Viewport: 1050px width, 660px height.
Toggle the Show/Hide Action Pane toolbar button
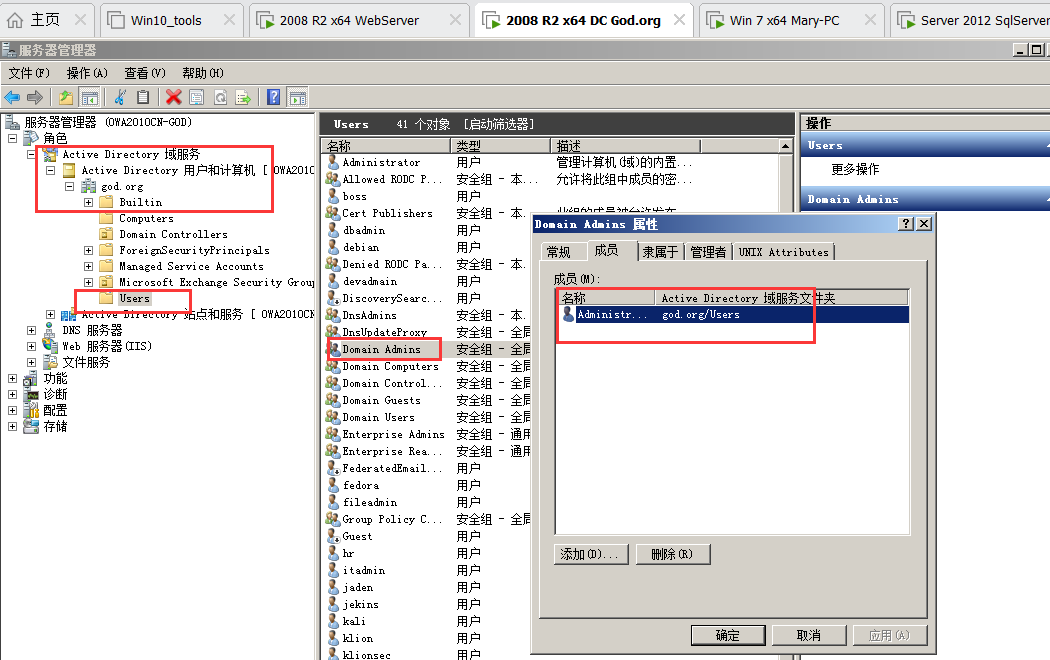pos(296,97)
